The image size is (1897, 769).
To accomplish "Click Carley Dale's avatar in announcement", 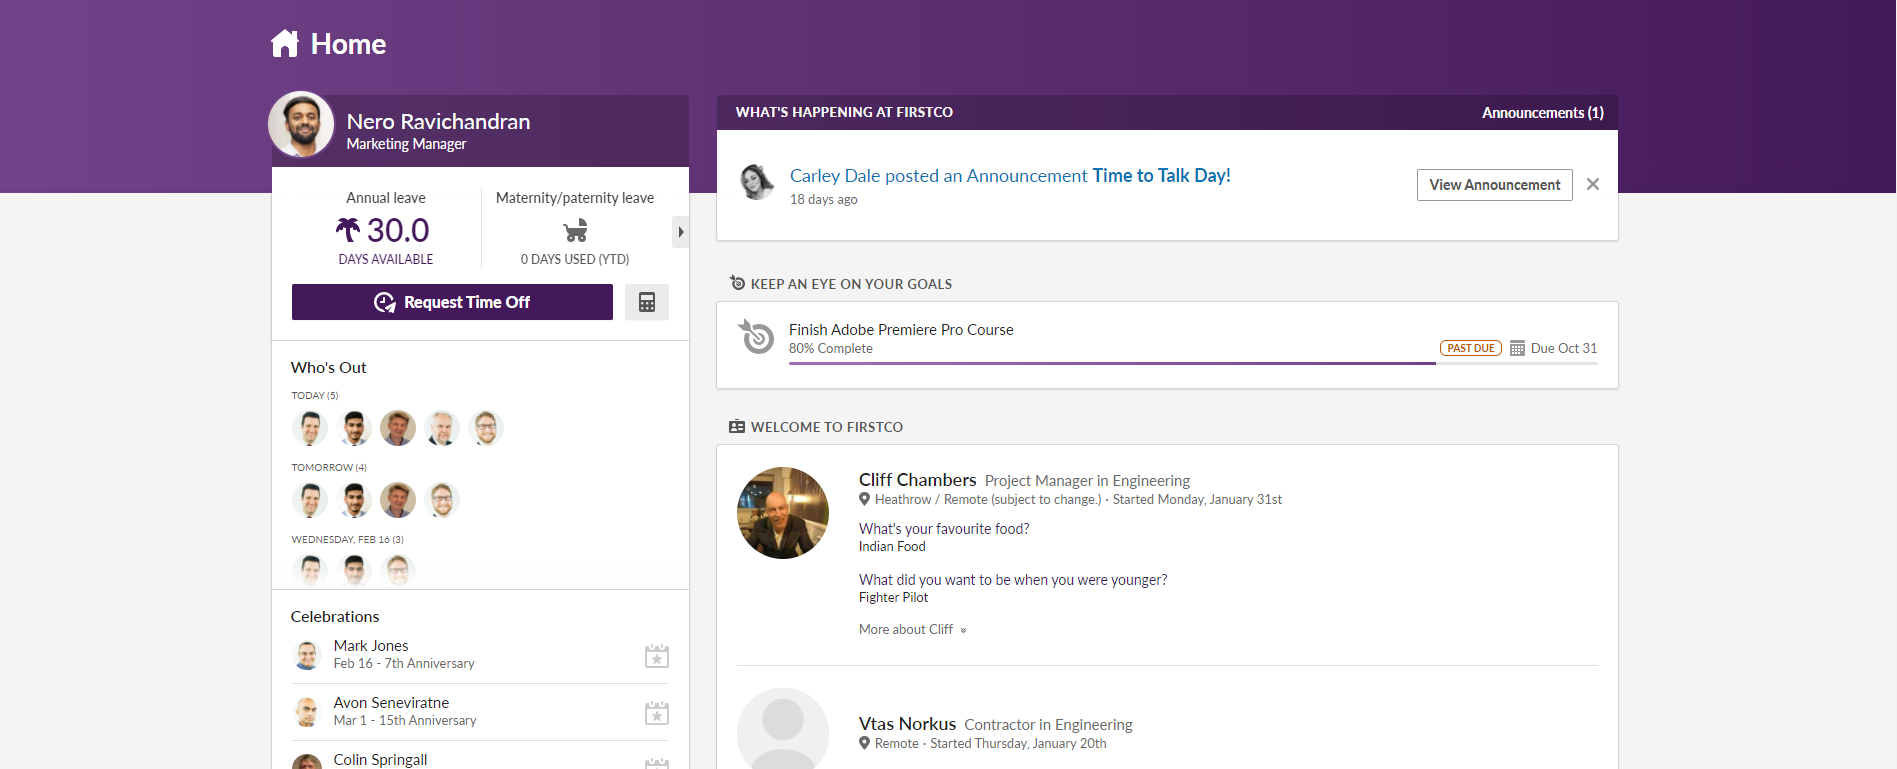I will [x=757, y=182].
